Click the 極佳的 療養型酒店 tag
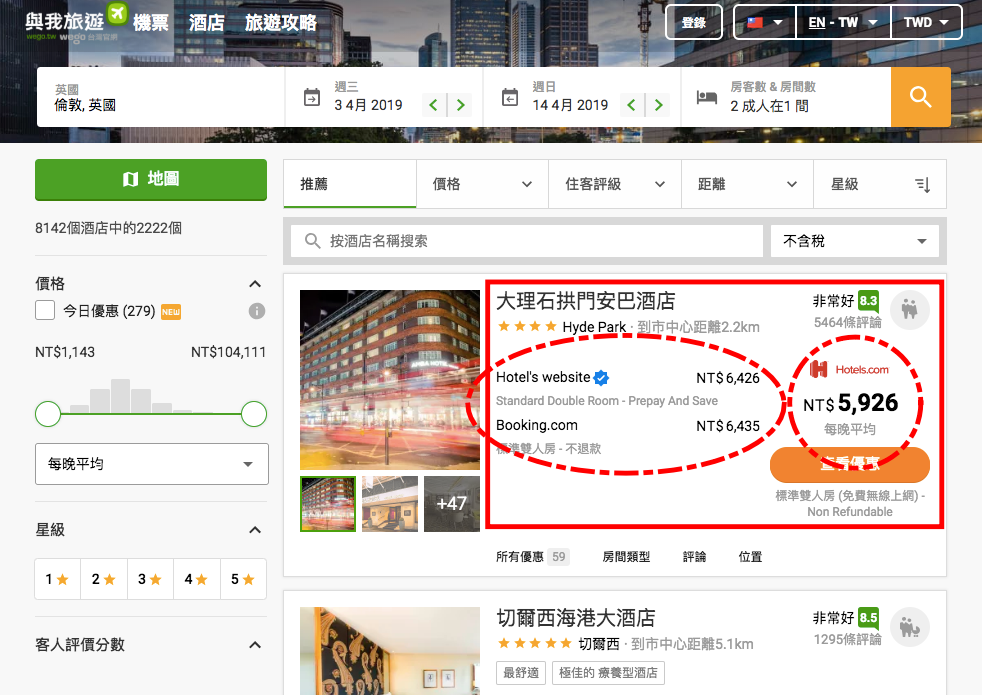Screen dimensions: 982x695 click(x=608, y=672)
